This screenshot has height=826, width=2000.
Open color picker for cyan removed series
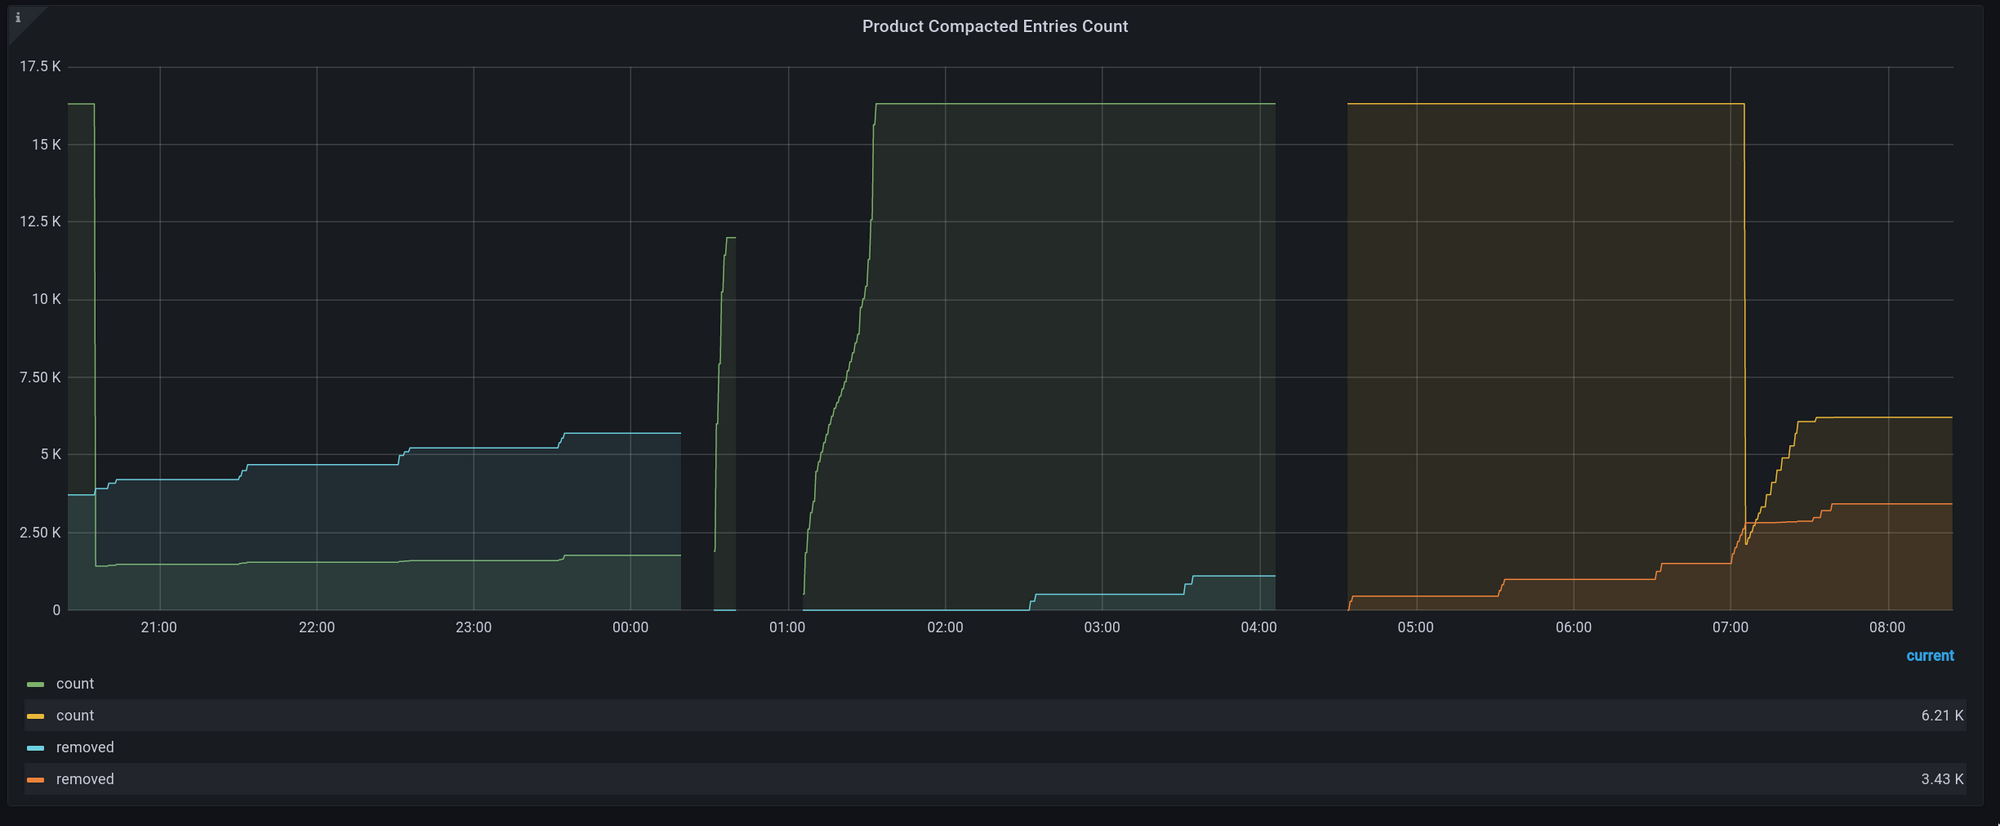[x=36, y=749]
